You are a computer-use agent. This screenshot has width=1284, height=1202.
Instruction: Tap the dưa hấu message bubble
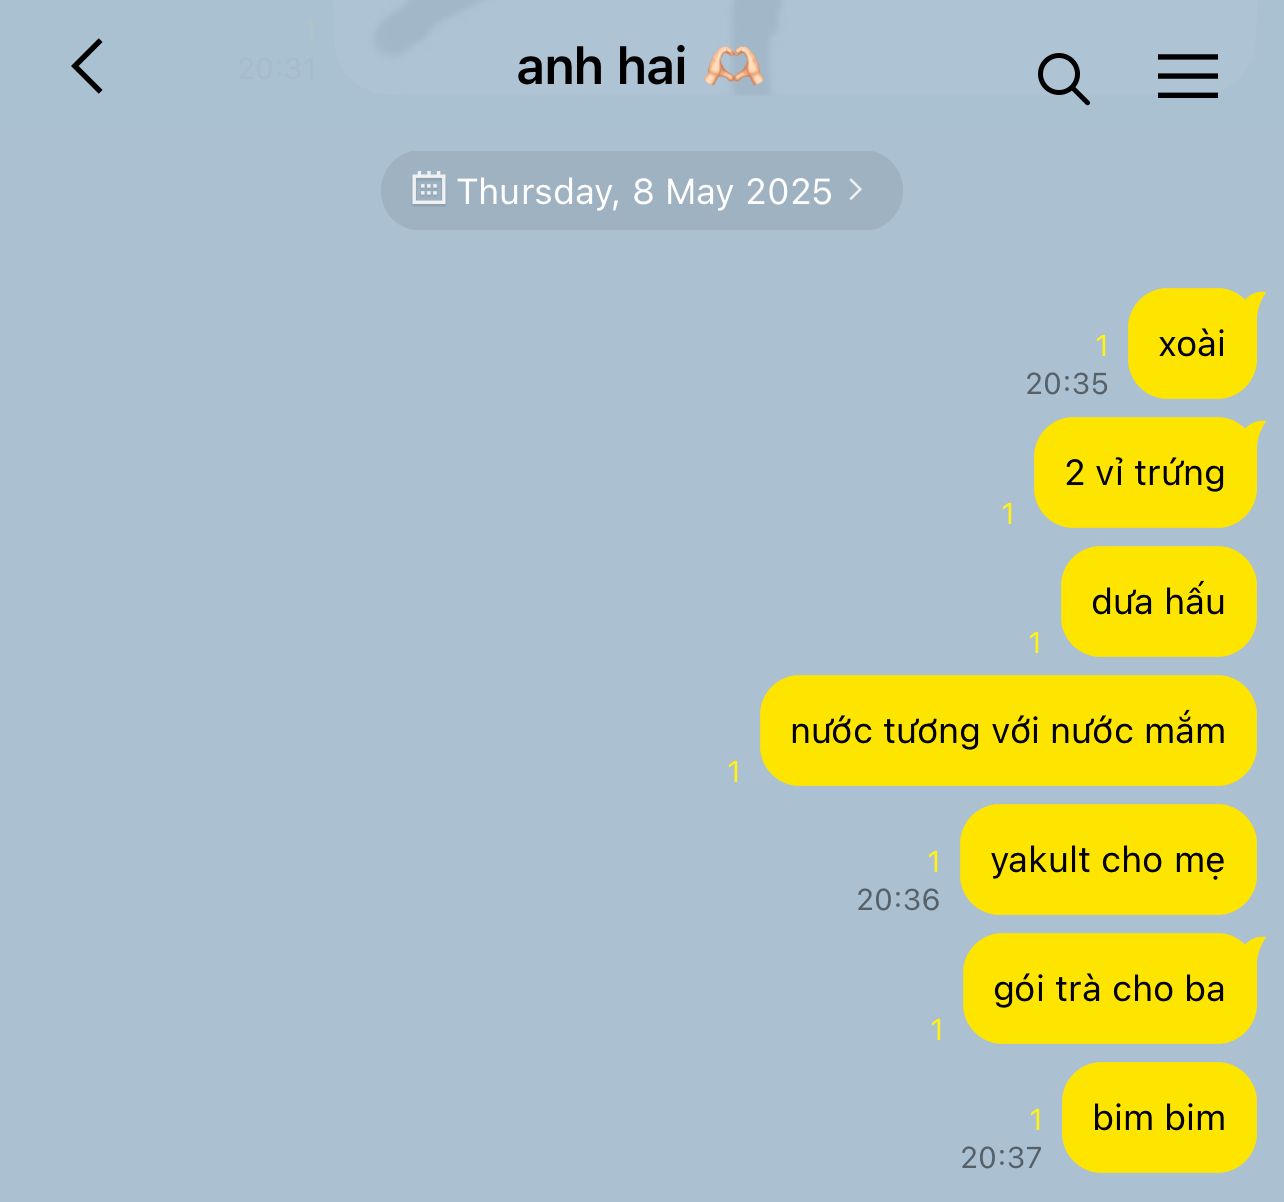[1159, 602]
